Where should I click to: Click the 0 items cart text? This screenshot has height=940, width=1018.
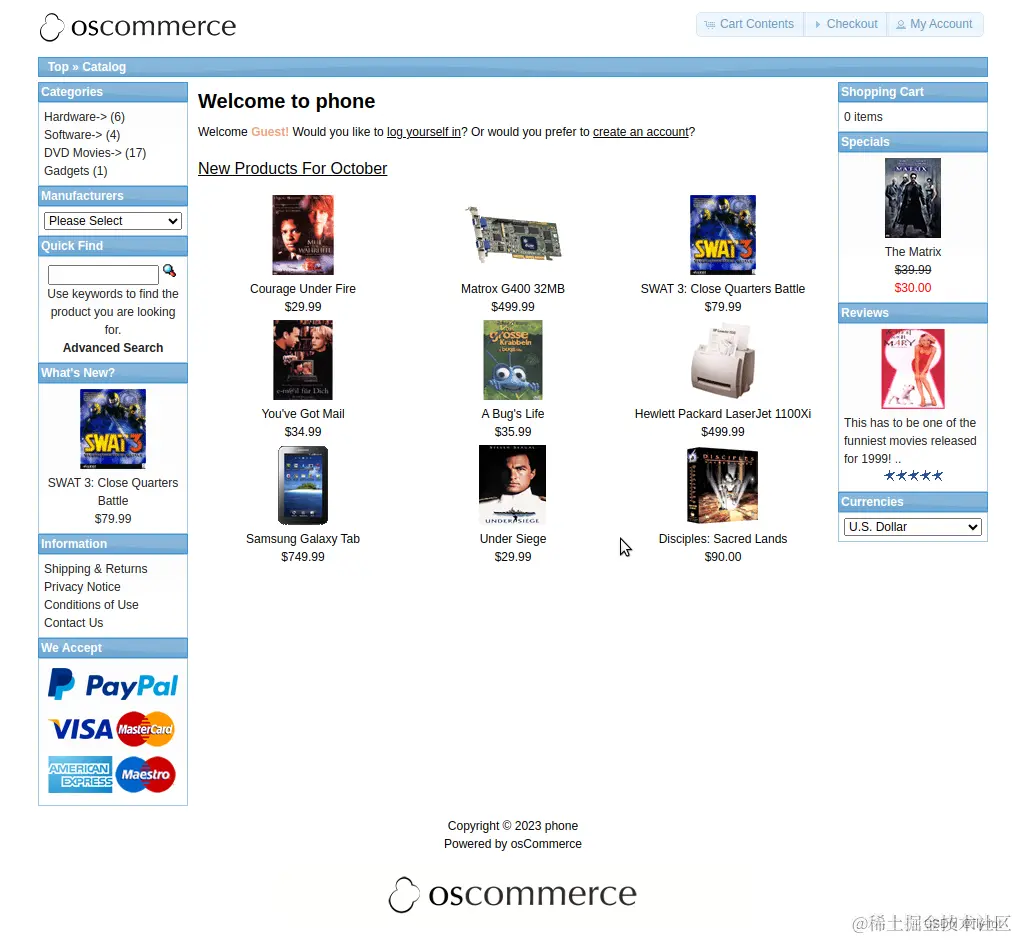(863, 117)
